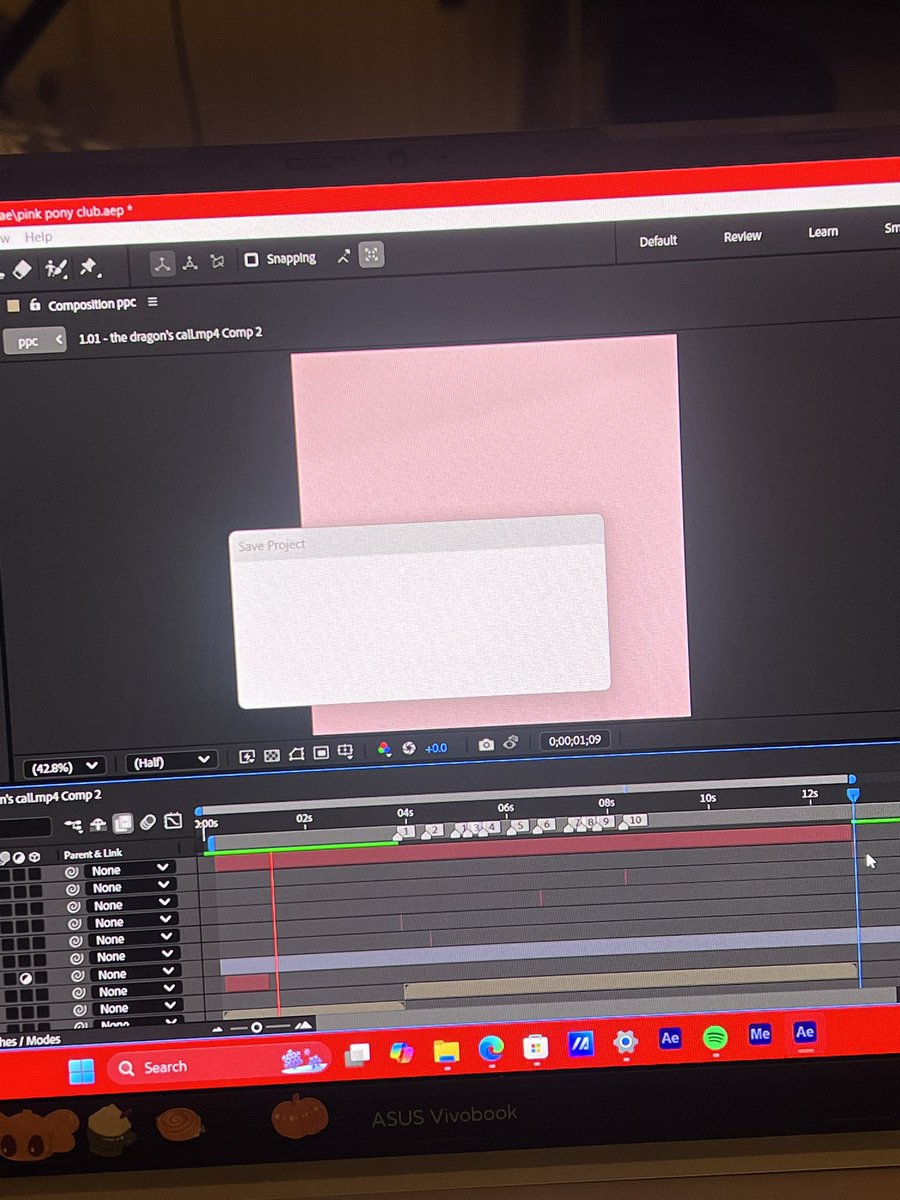Open the (Half) resolution dropdown
The image size is (900, 1200).
pyautogui.click(x=171, y=762)
